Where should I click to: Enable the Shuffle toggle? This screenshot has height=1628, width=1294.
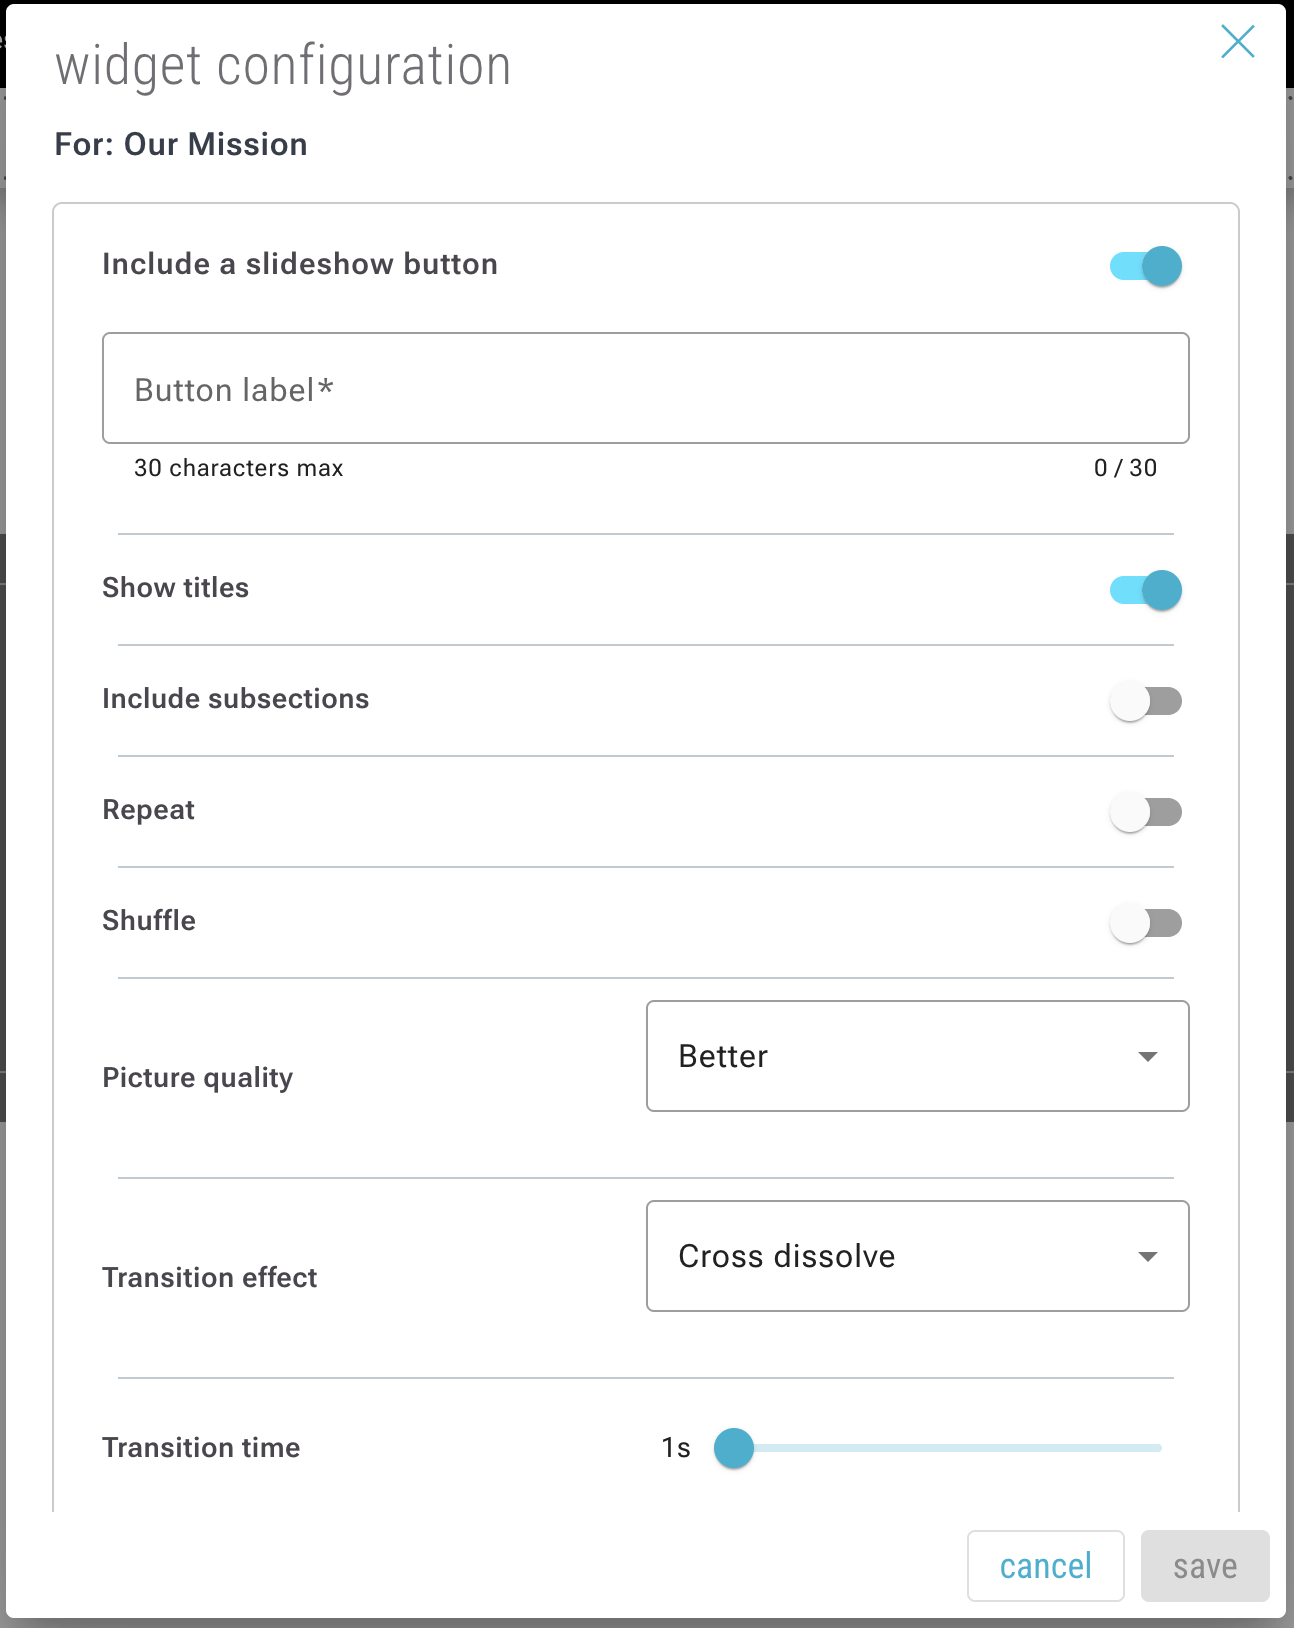[1146, 923]
